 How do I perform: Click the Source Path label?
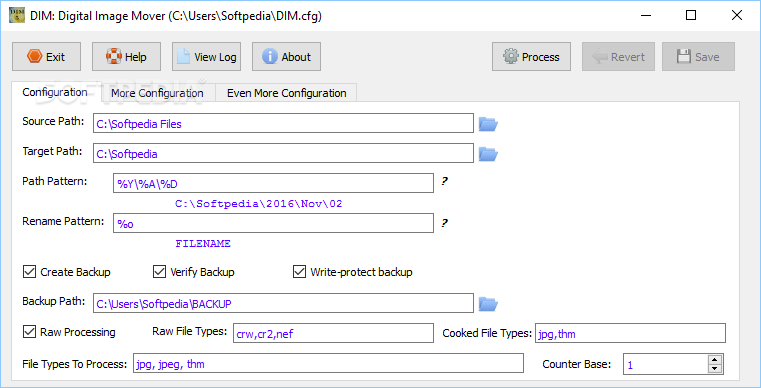coord(53,121)
